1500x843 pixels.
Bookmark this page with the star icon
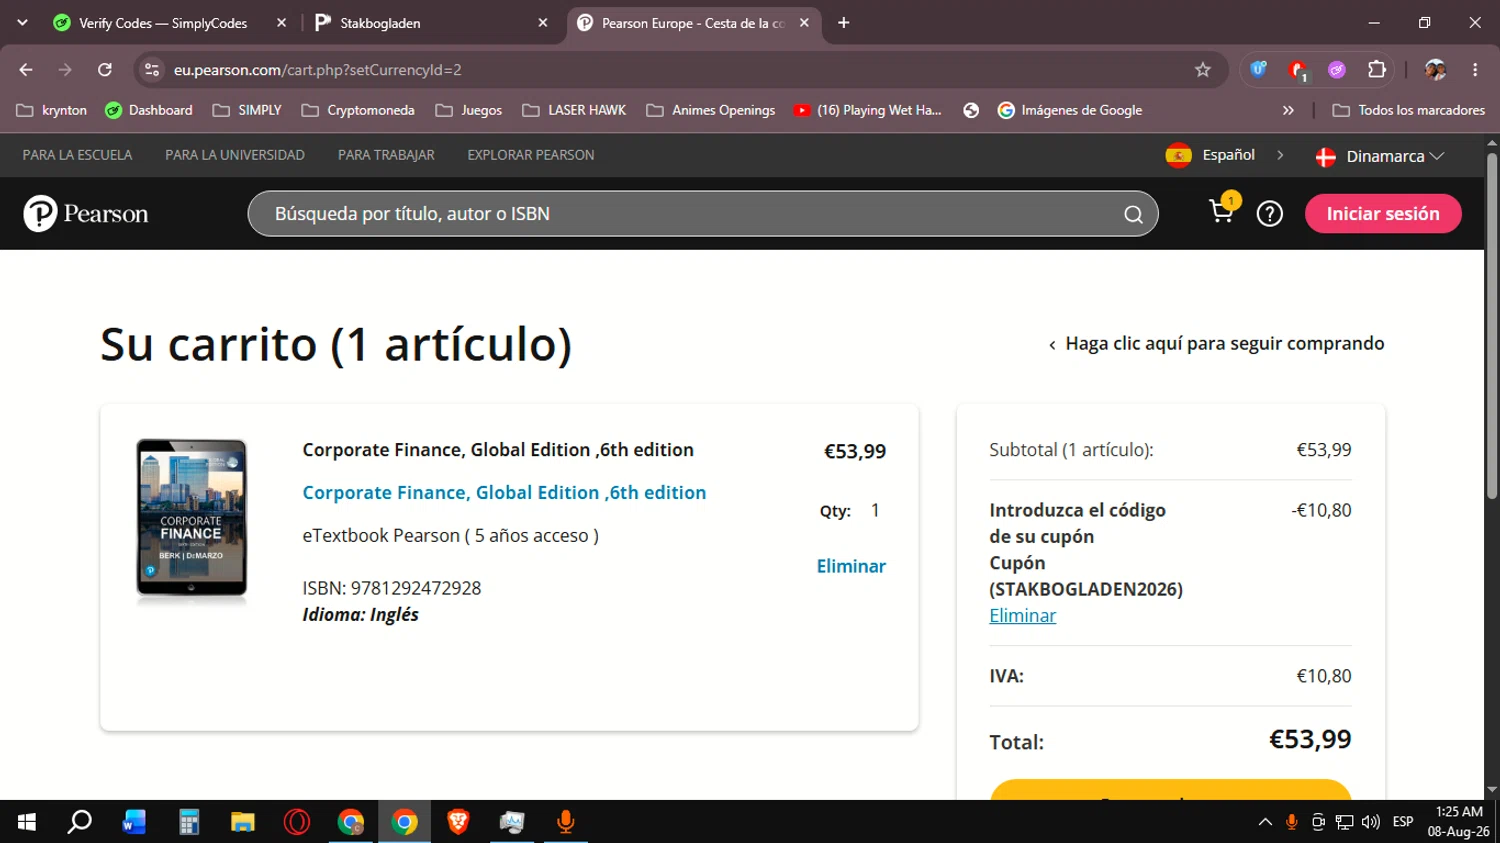1203,70
